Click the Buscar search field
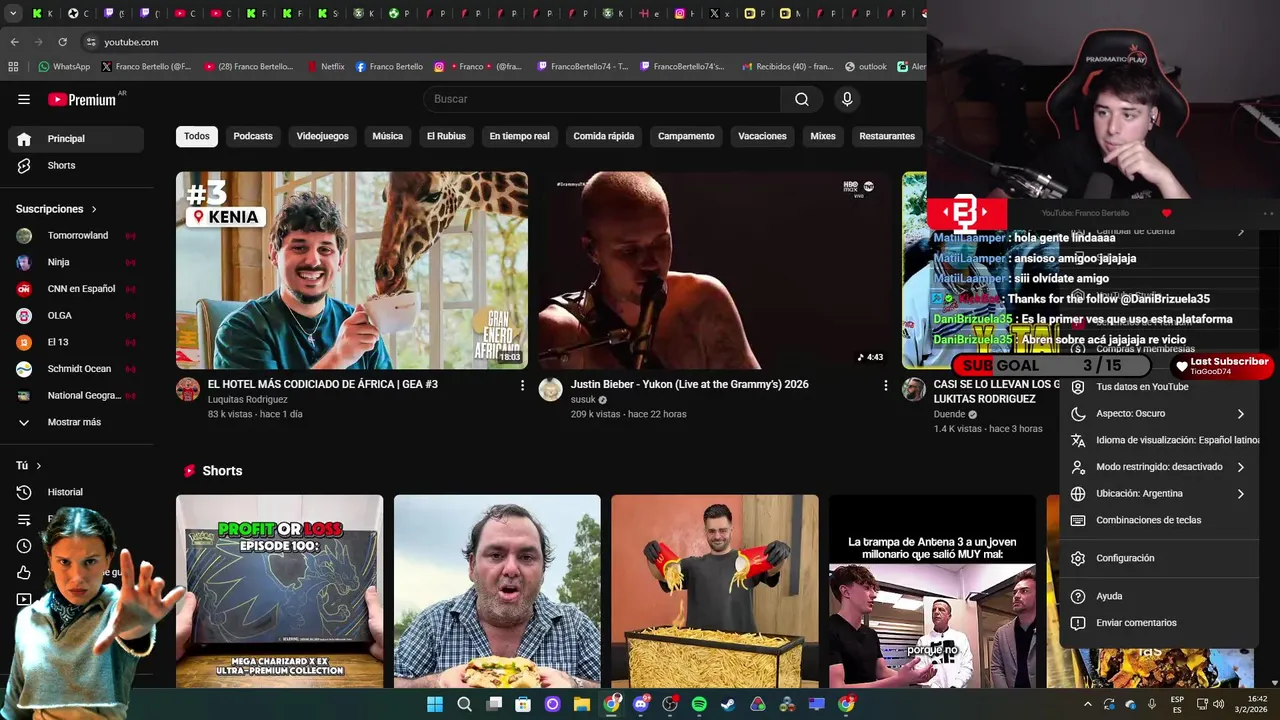This screenshot has width=1280, height=720. coord(602,99)
